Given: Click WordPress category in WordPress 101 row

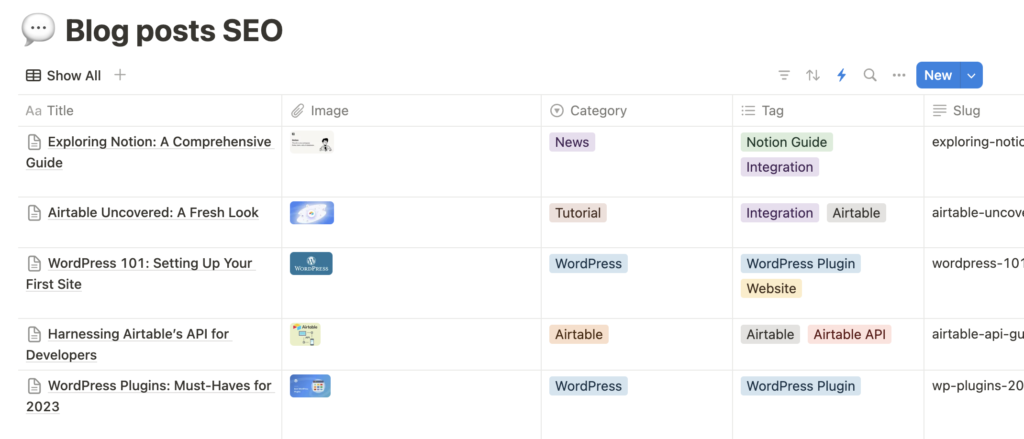Looking at the screenshot, I should 588,264.
